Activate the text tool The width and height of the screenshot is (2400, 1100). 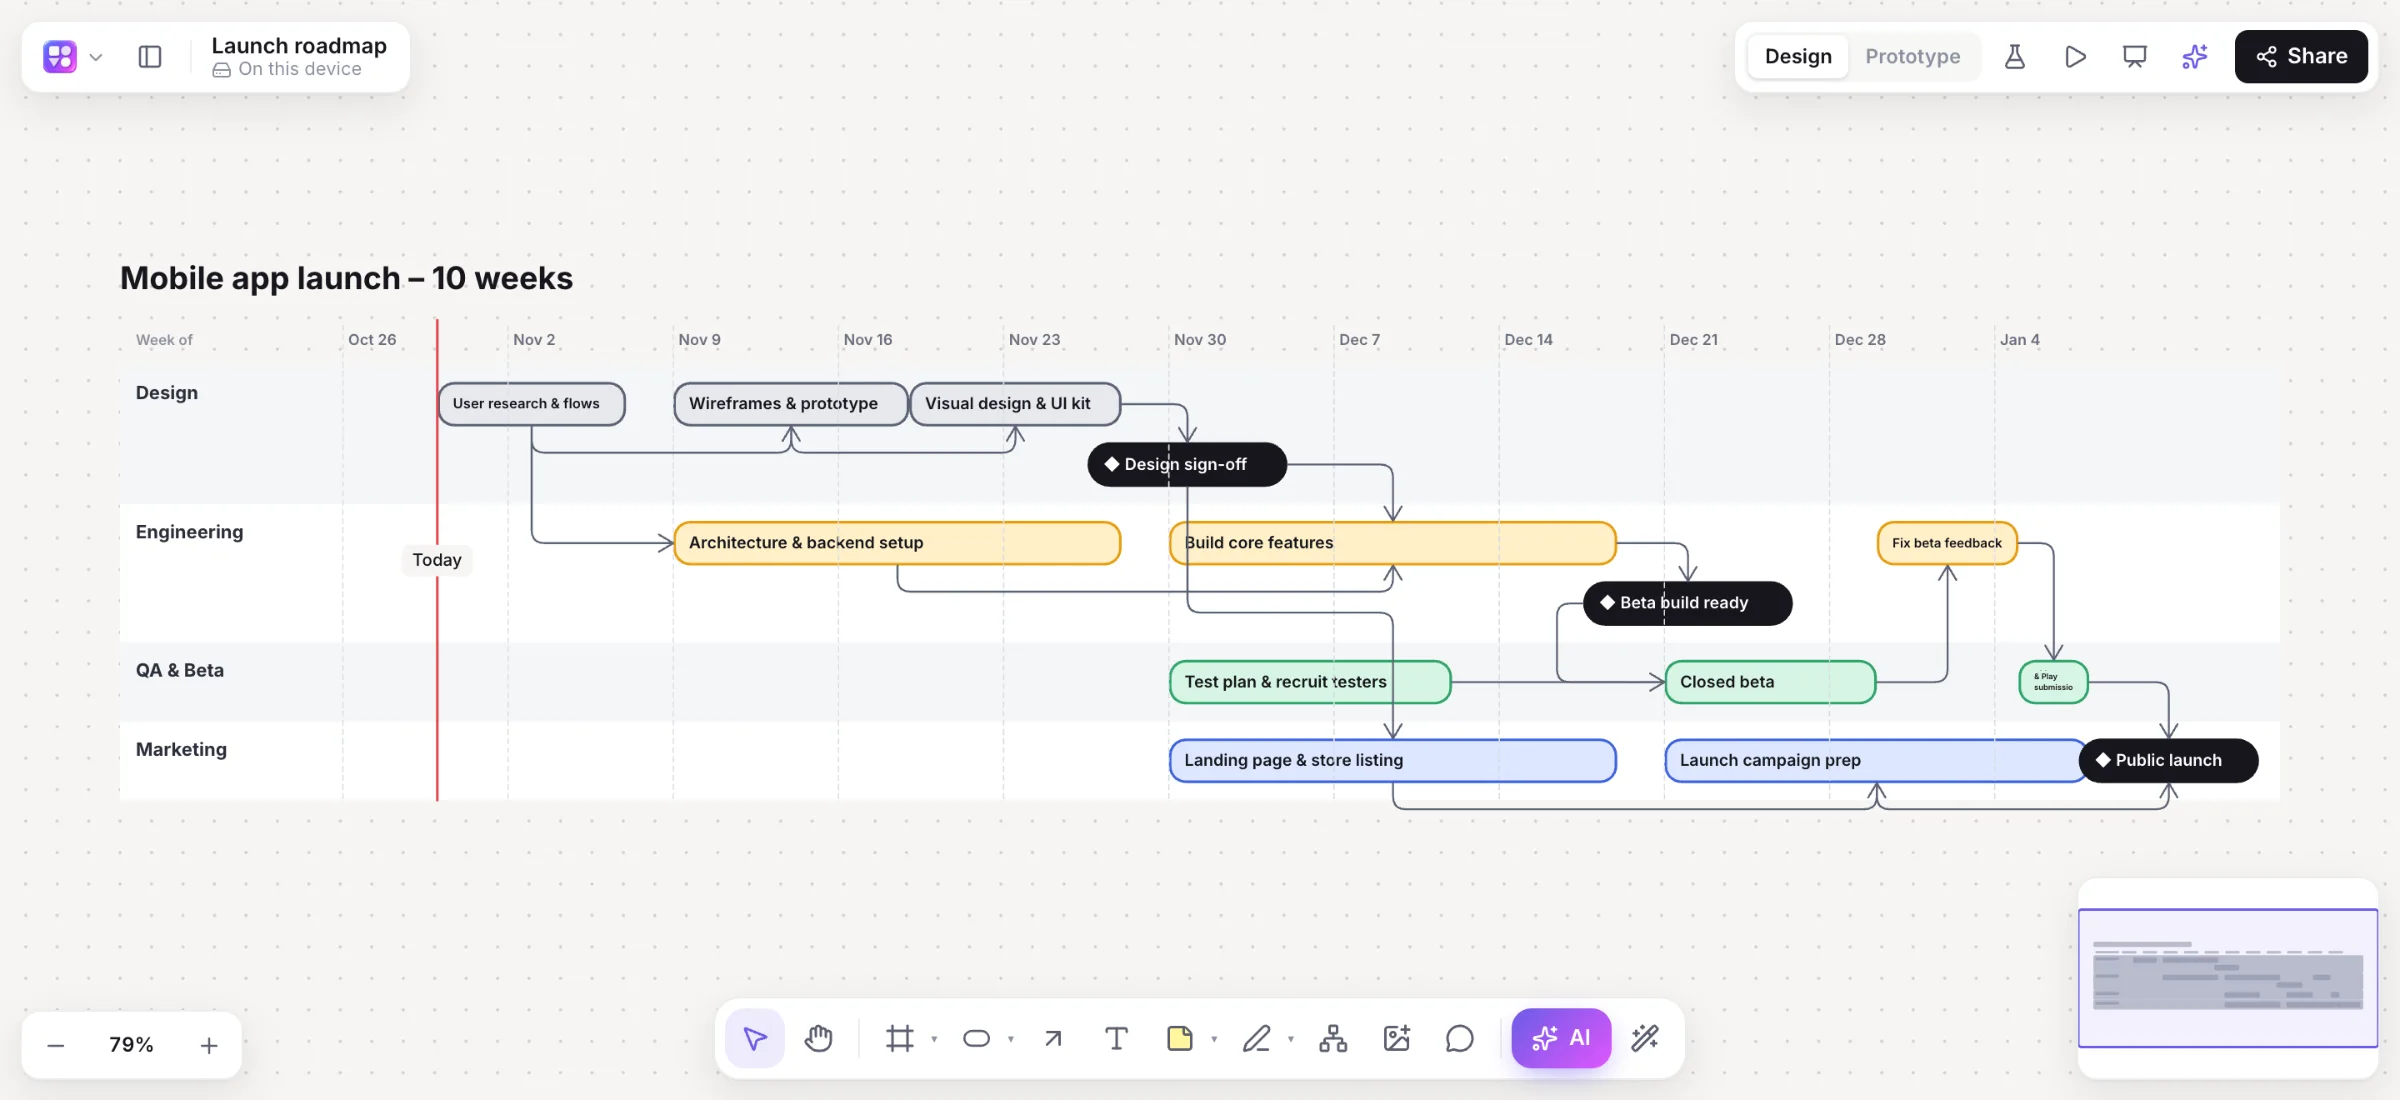[x=1116, y=1039]
